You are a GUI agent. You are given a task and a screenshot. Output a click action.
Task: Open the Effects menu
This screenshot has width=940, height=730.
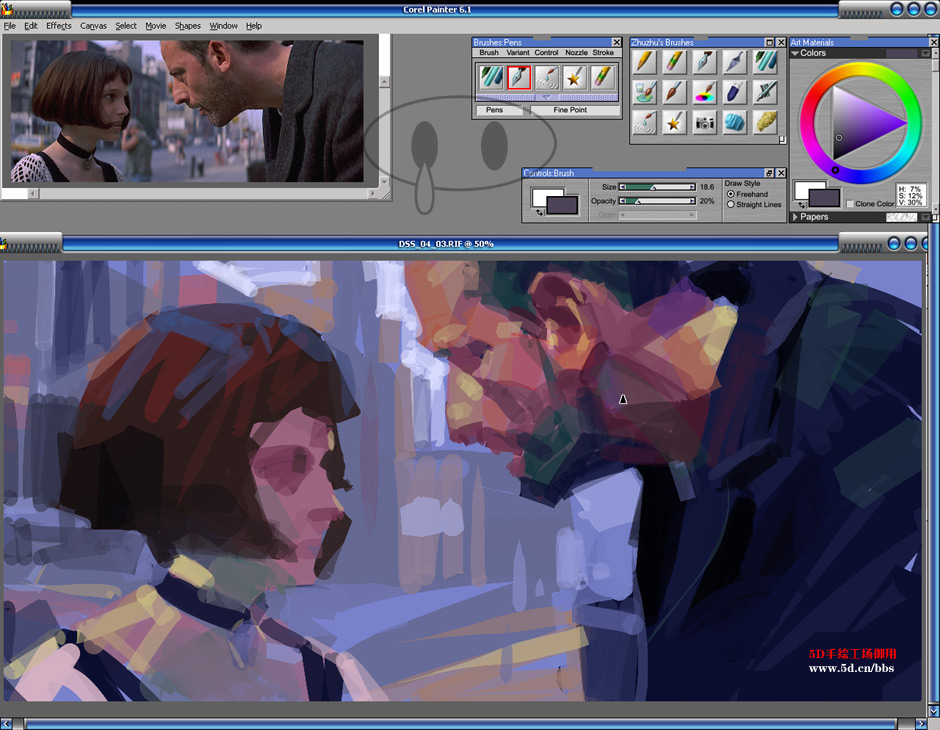59,26
